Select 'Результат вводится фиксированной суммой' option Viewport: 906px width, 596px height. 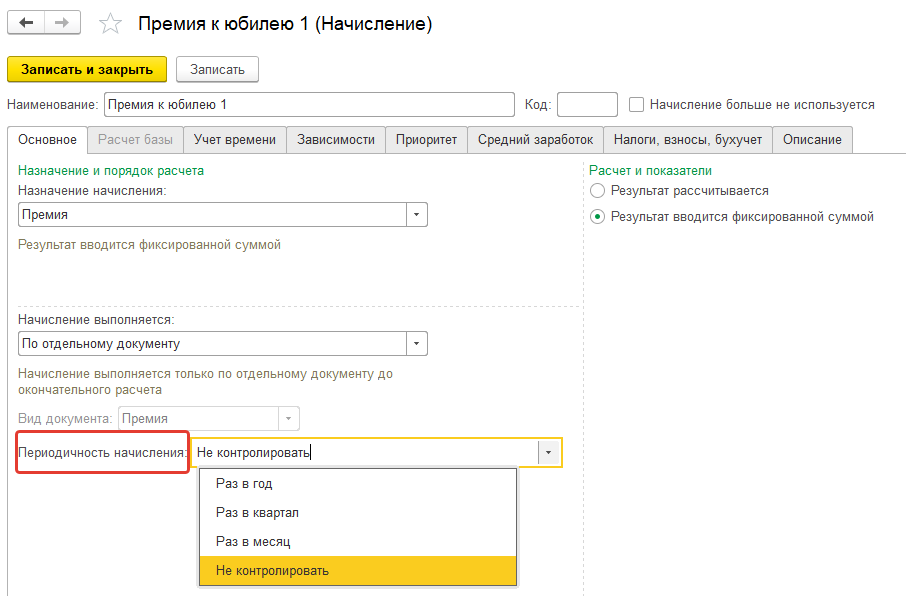(x=598, y=216)
